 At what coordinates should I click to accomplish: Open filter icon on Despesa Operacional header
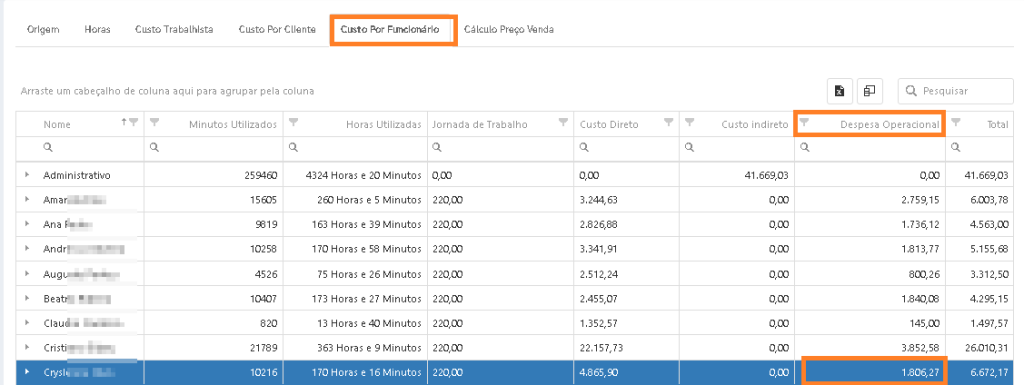[805, 122]
